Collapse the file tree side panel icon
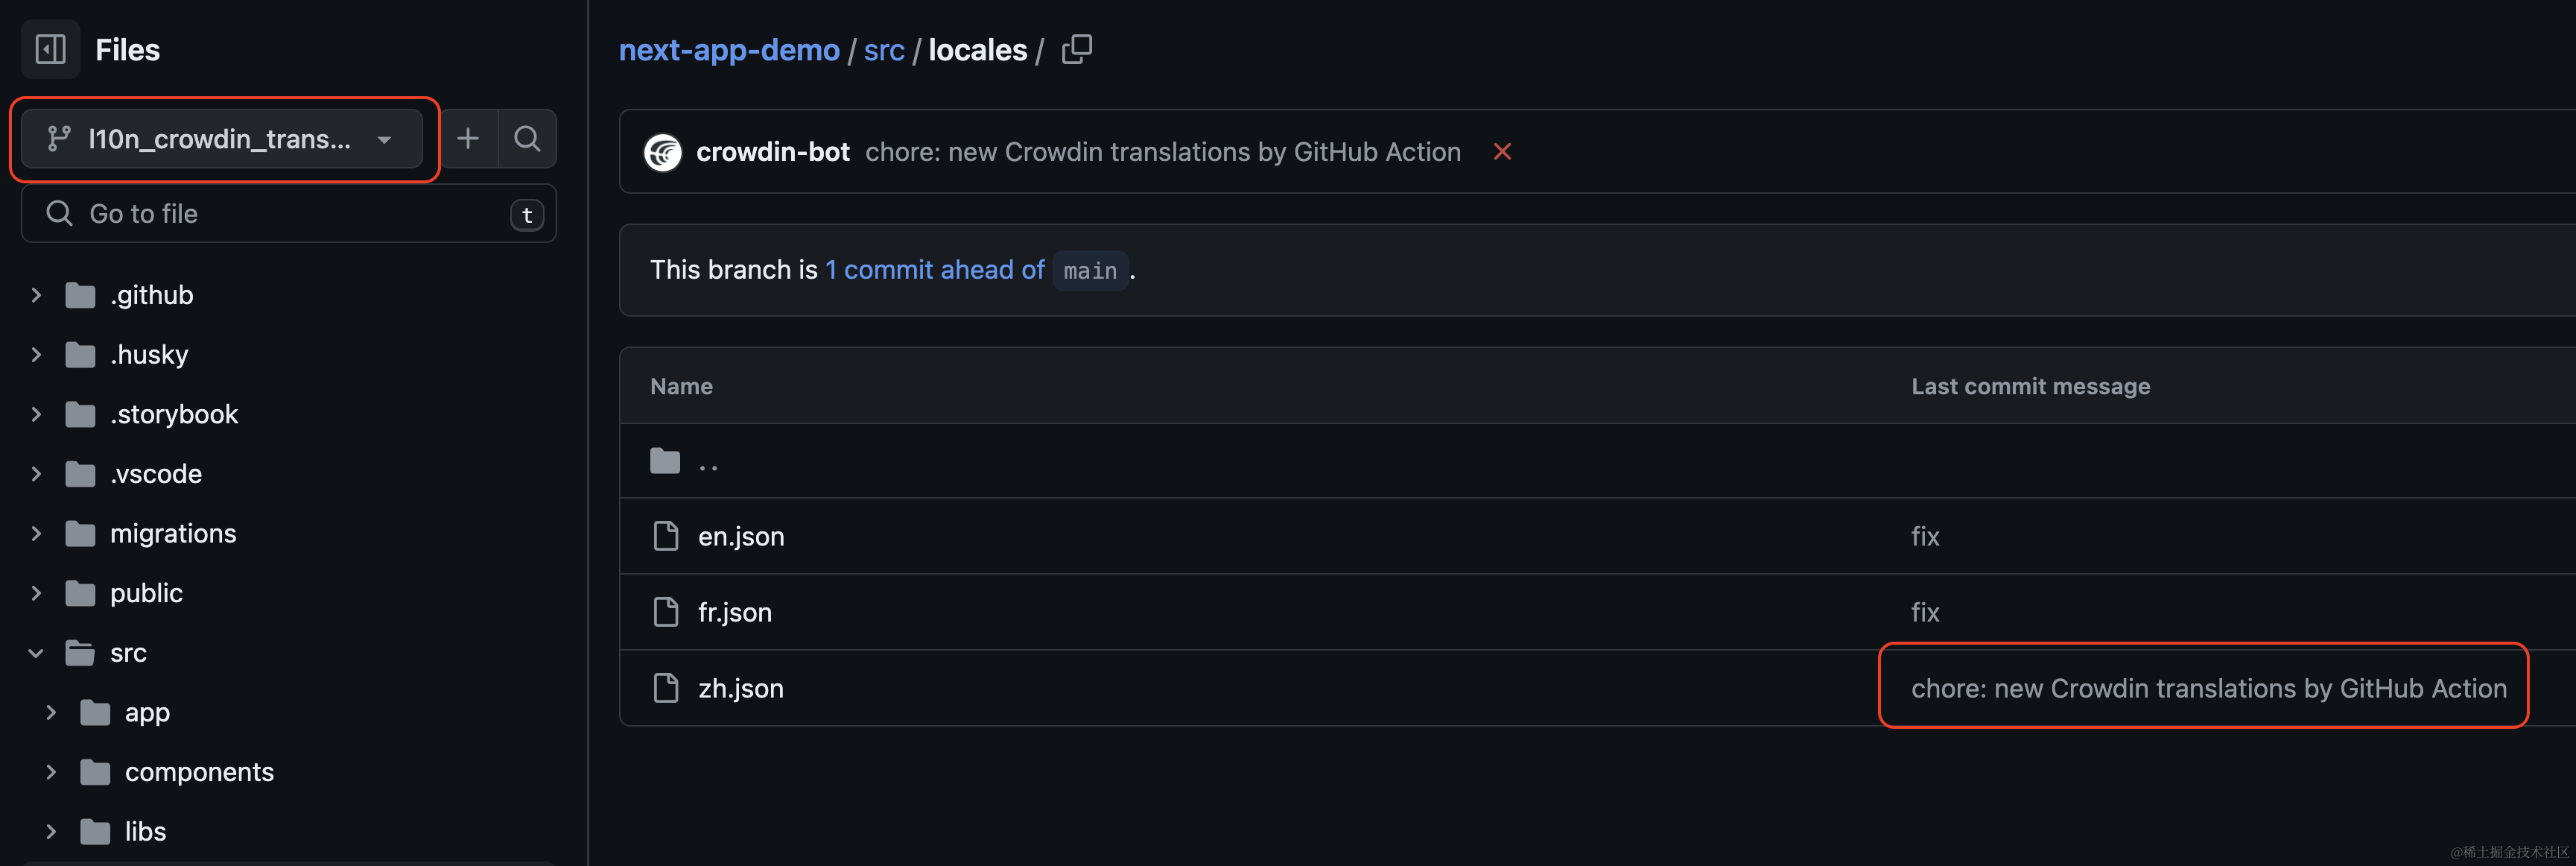The height and width of the screenshot is (866, 2576). pos(50,49)
